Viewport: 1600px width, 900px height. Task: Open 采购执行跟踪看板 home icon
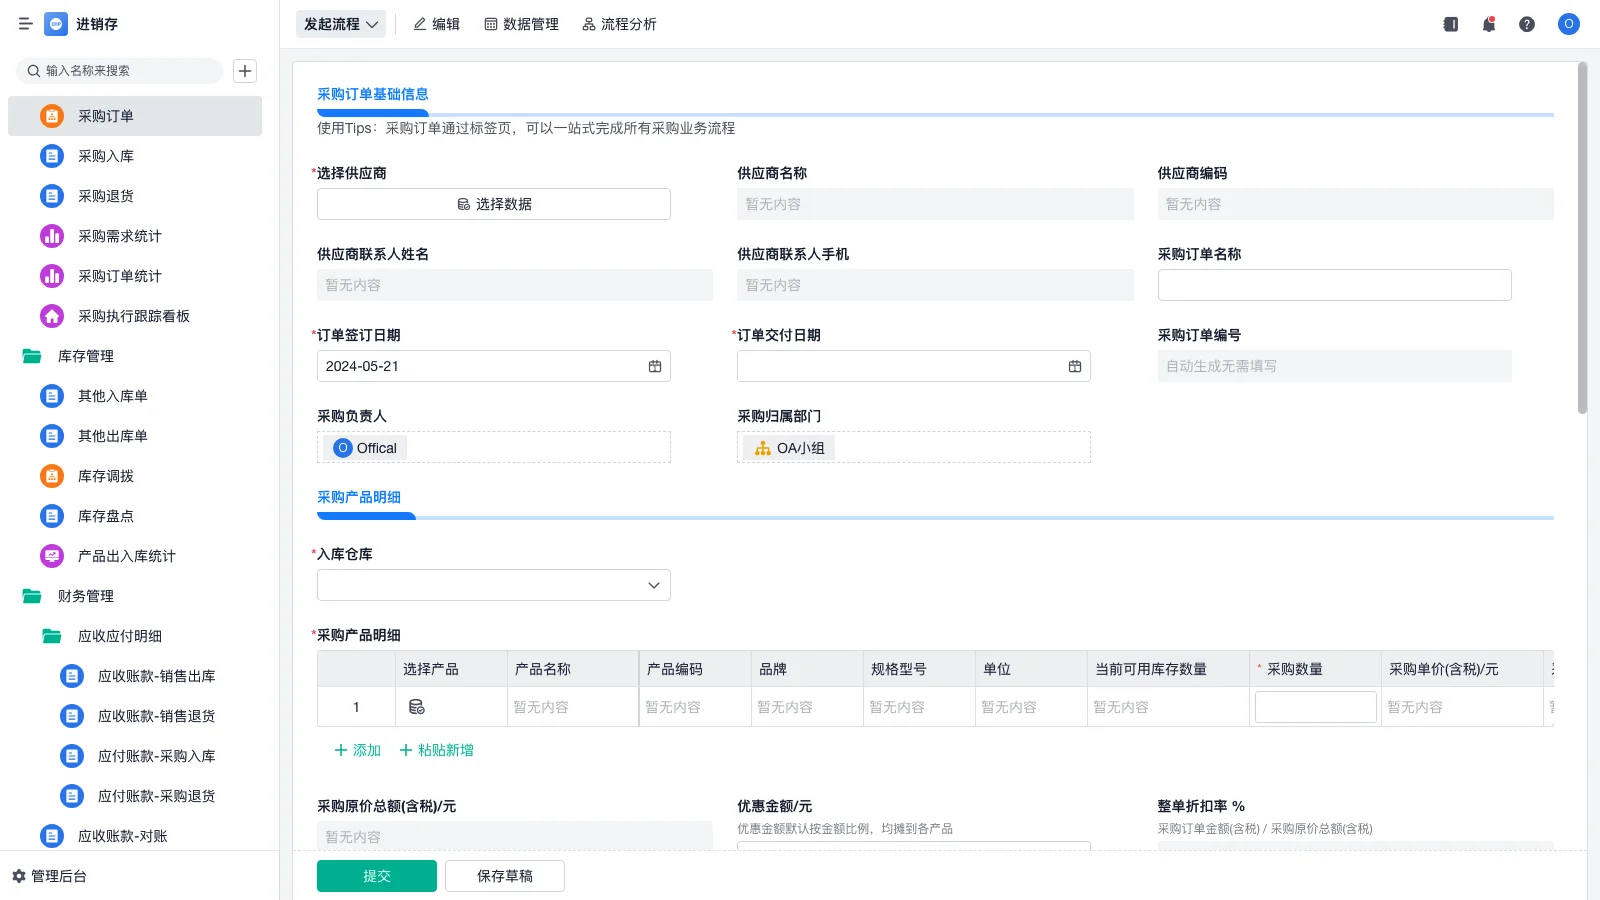click(x=52, y=316)
